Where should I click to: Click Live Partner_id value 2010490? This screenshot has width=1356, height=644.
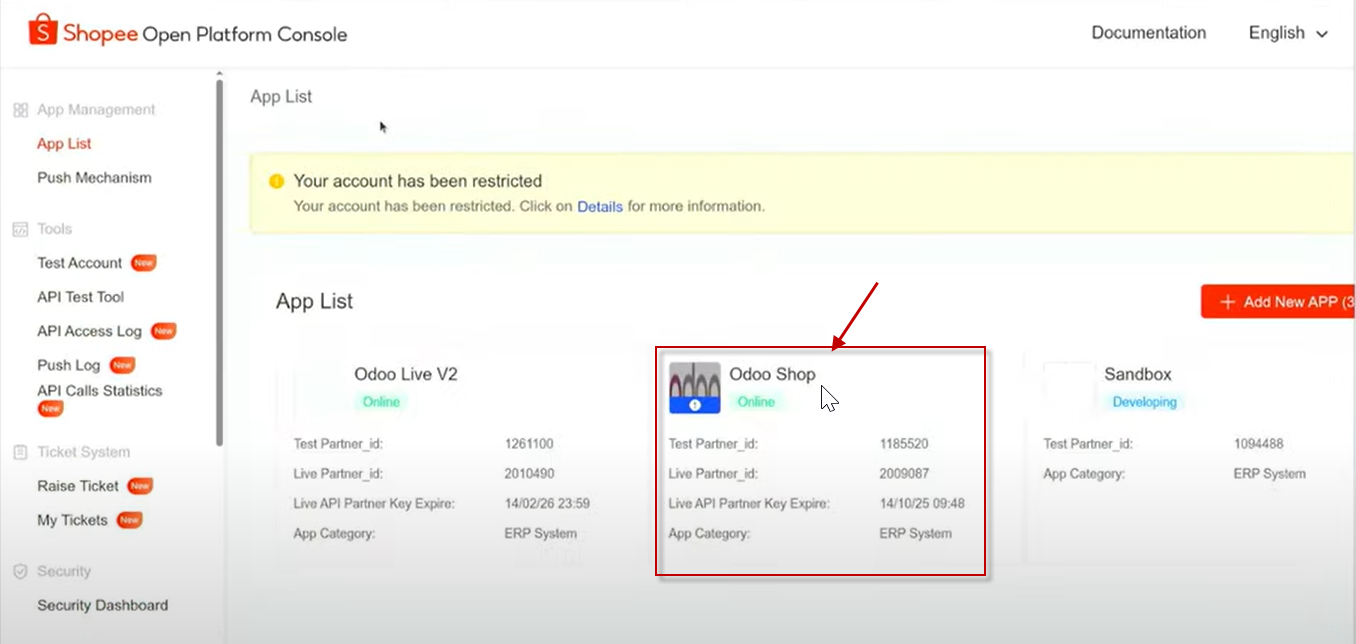529,474
